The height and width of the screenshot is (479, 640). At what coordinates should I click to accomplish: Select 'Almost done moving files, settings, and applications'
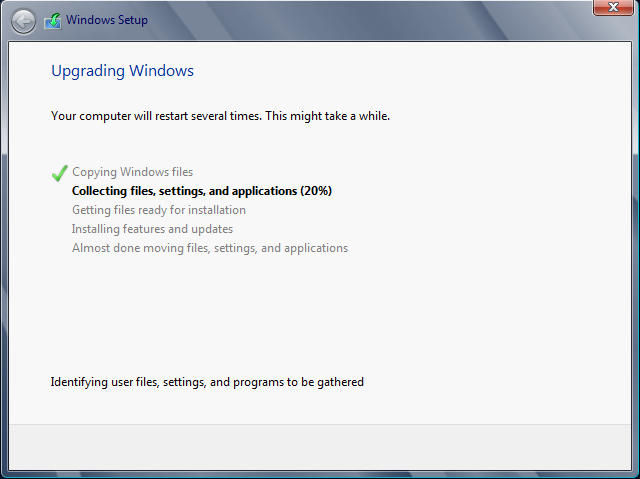click(x=210, y=248)
